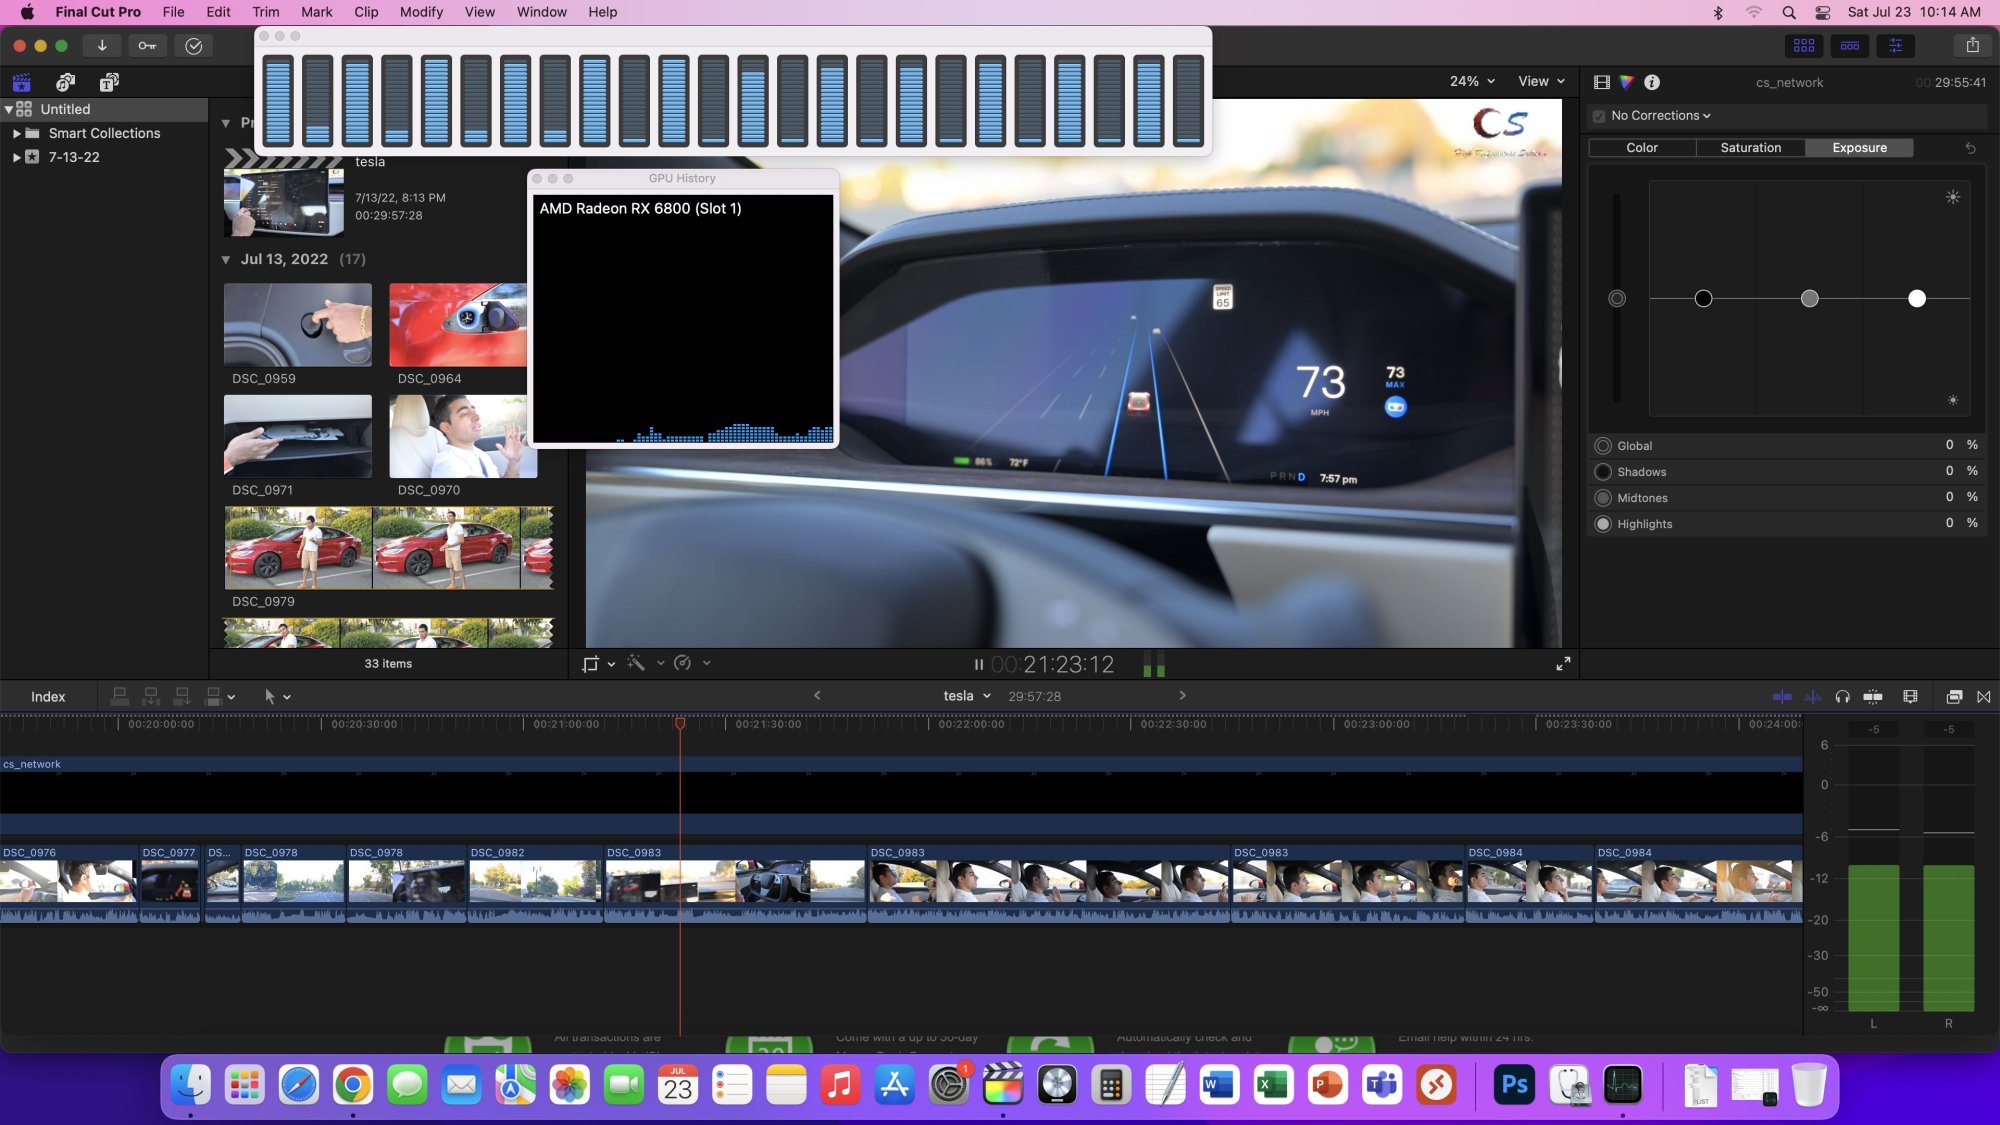Viewport: 2000px width, 1125px height.
Task: Click the Index button
Action: [48, 696]
